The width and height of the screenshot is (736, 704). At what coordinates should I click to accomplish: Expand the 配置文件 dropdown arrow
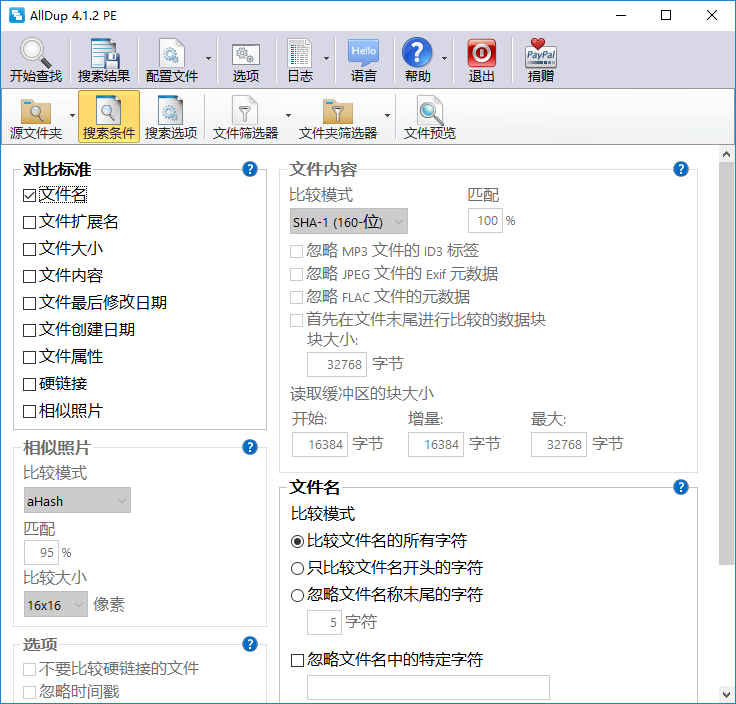209,58
